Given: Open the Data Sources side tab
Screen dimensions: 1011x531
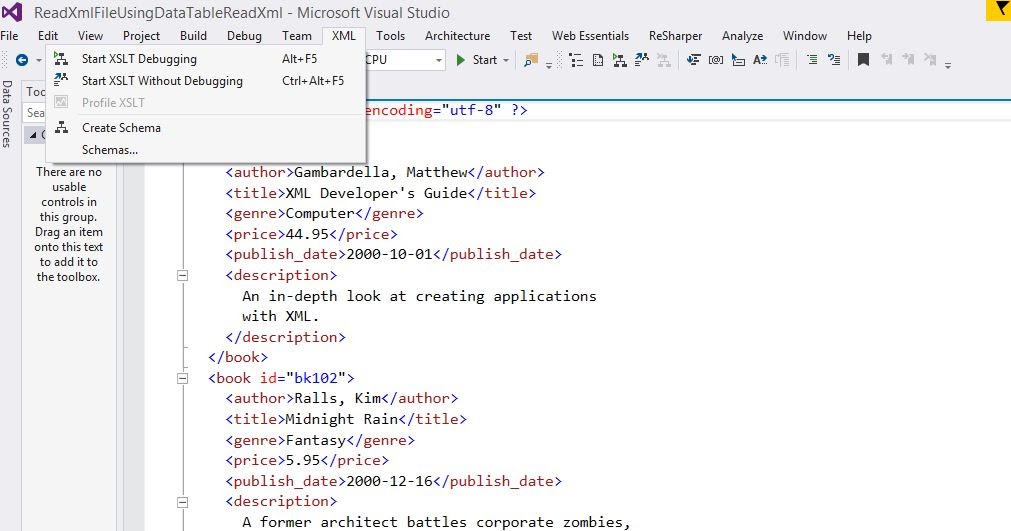Looking at the screenshot, I should coord(7,113).
